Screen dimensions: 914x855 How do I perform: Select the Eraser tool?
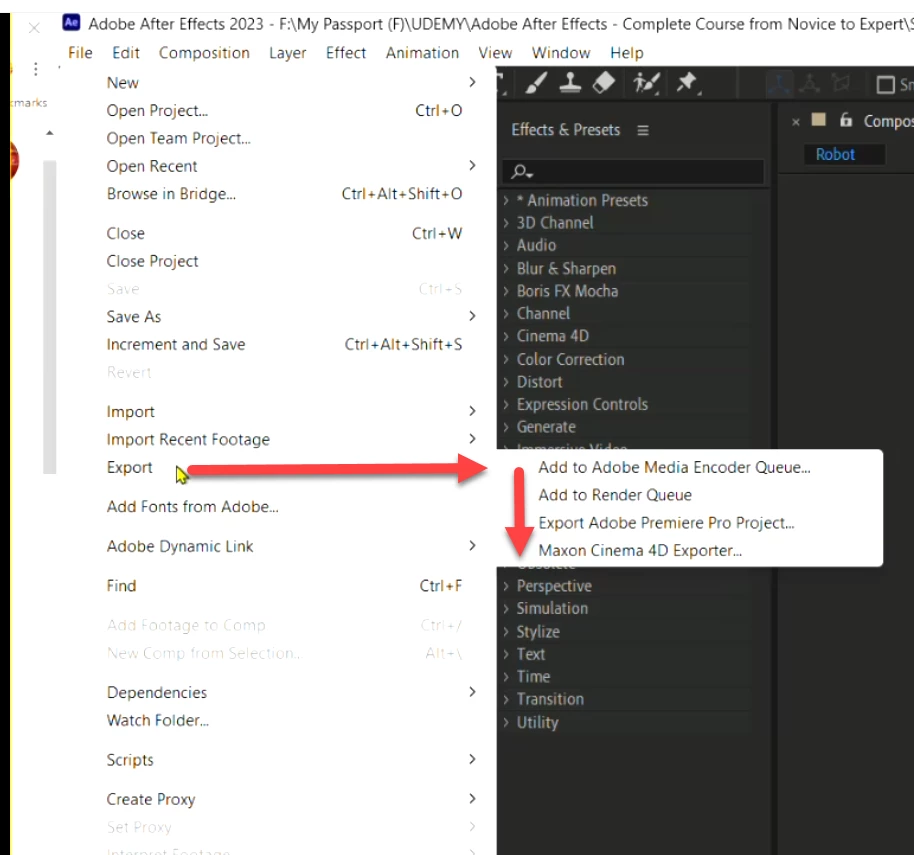coord(604,83)
